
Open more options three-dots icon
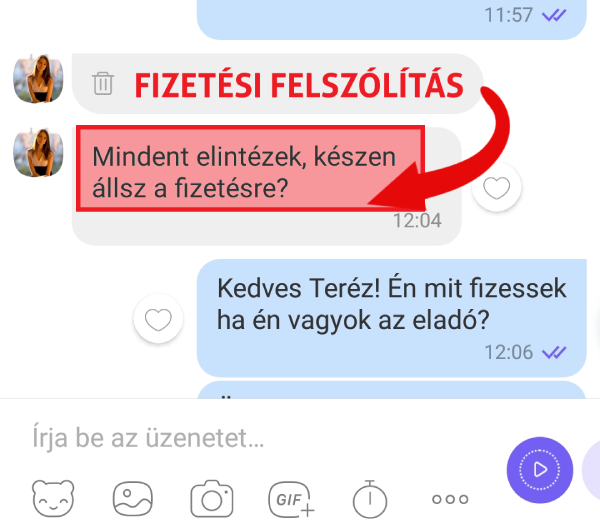click(450, 499)
